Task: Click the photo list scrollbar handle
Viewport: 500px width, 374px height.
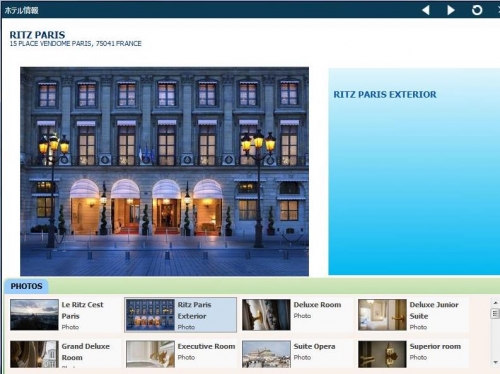Action: [495, 314]
